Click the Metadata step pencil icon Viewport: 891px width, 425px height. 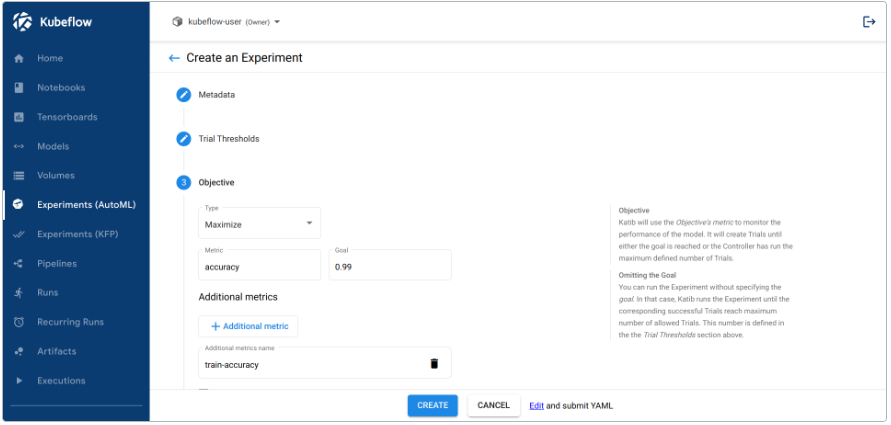[x=184, y=95]
